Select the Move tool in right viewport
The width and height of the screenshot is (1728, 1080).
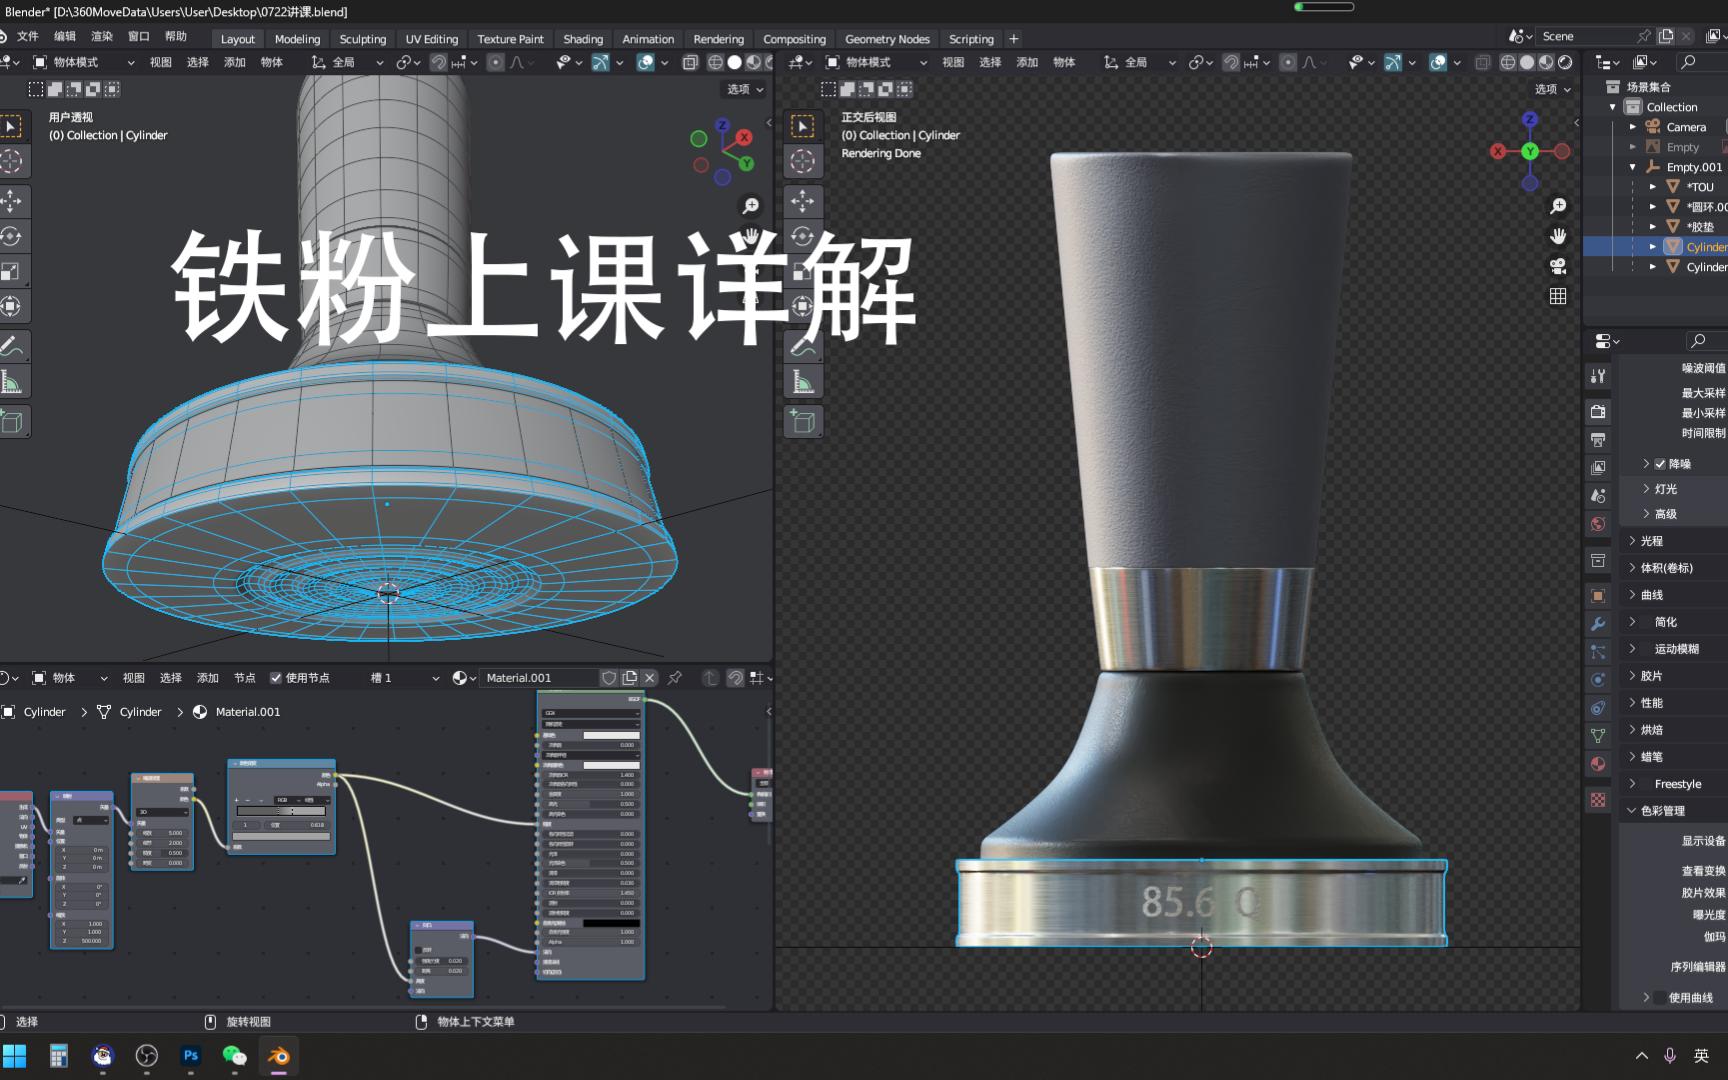(803, 201)
